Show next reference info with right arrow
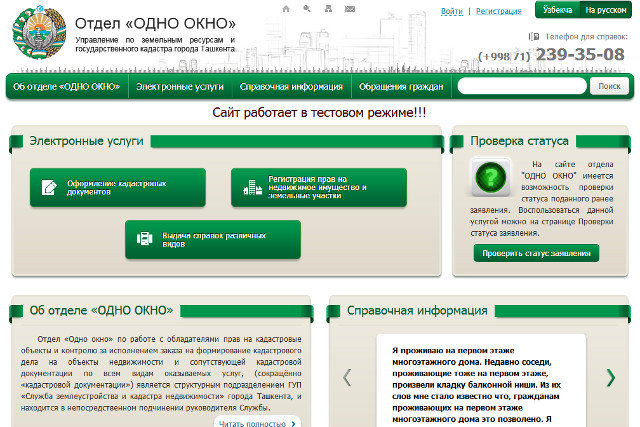640x427 pixels. pos(611,377)
